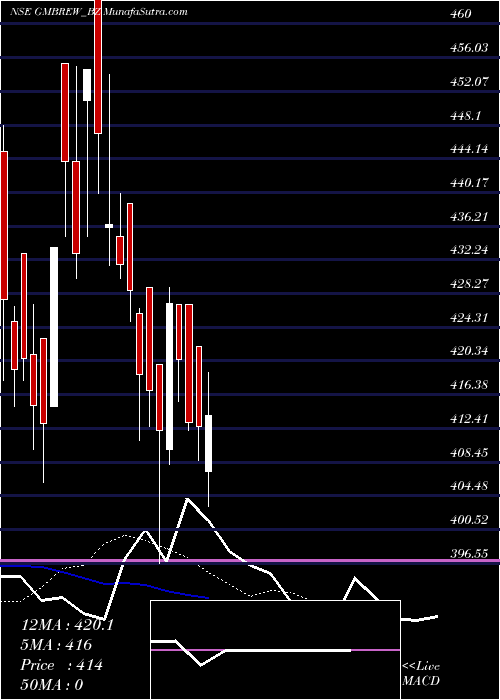Click the 420.34 price axis label
The width and height of the screenshot is (500, 700).
click(x=469, y=351)
